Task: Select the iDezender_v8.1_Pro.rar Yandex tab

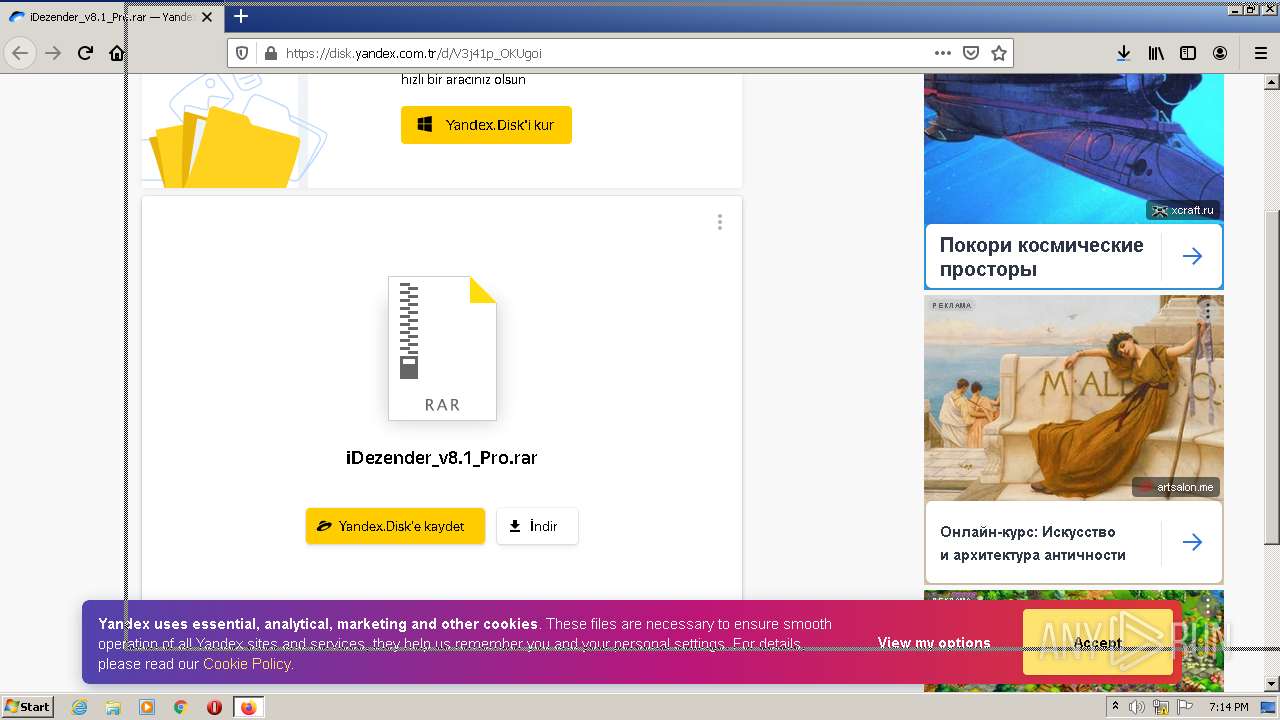Action: [112, 17]
